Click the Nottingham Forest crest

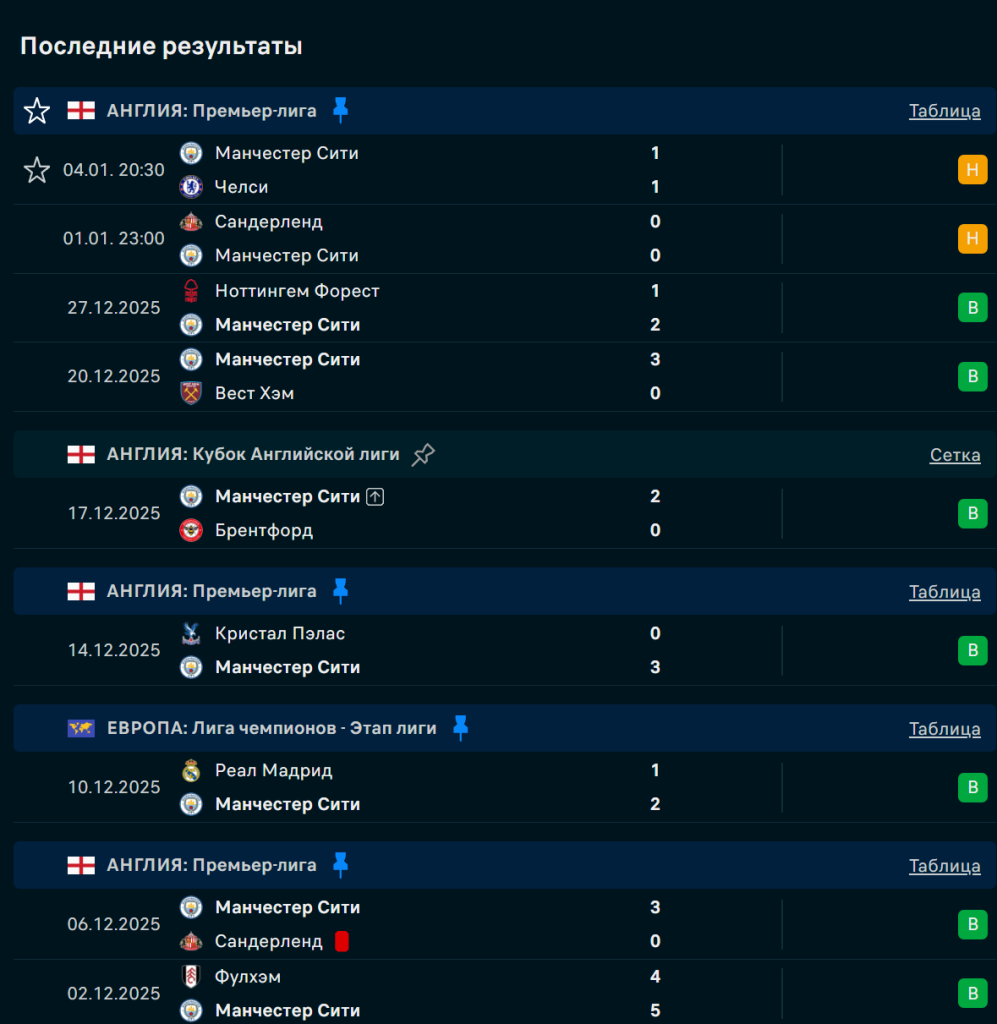pos(191,291)
